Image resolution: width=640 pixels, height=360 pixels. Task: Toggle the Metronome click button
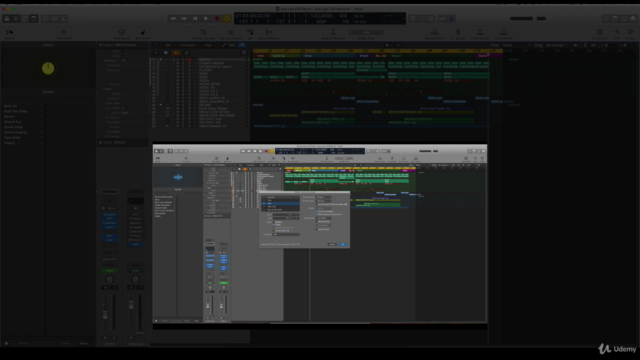point(451,18)
